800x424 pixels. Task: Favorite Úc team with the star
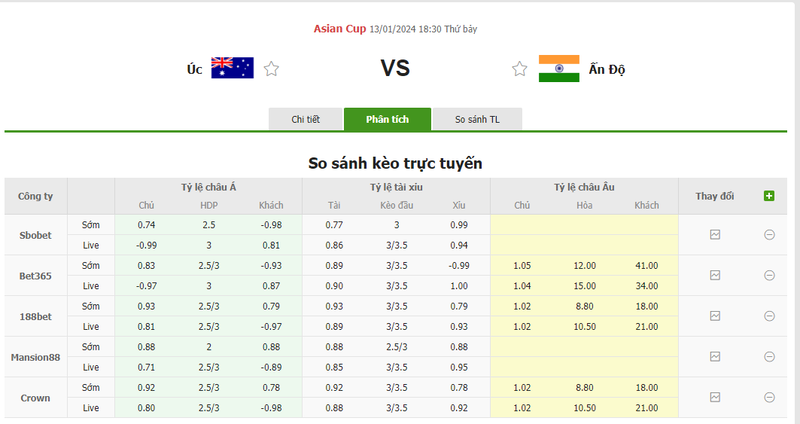point(272,69)
